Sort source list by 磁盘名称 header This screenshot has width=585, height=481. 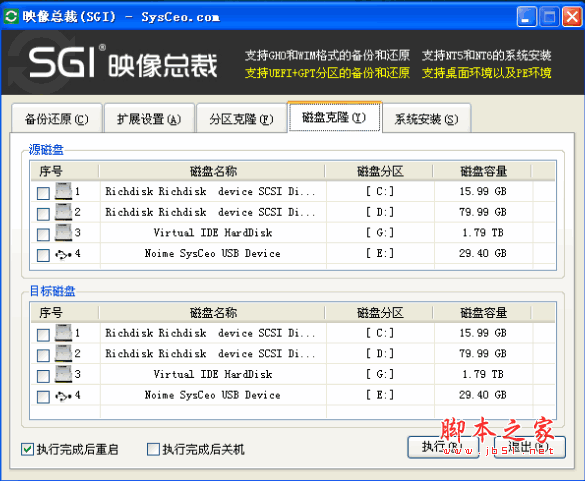(212, 171)
